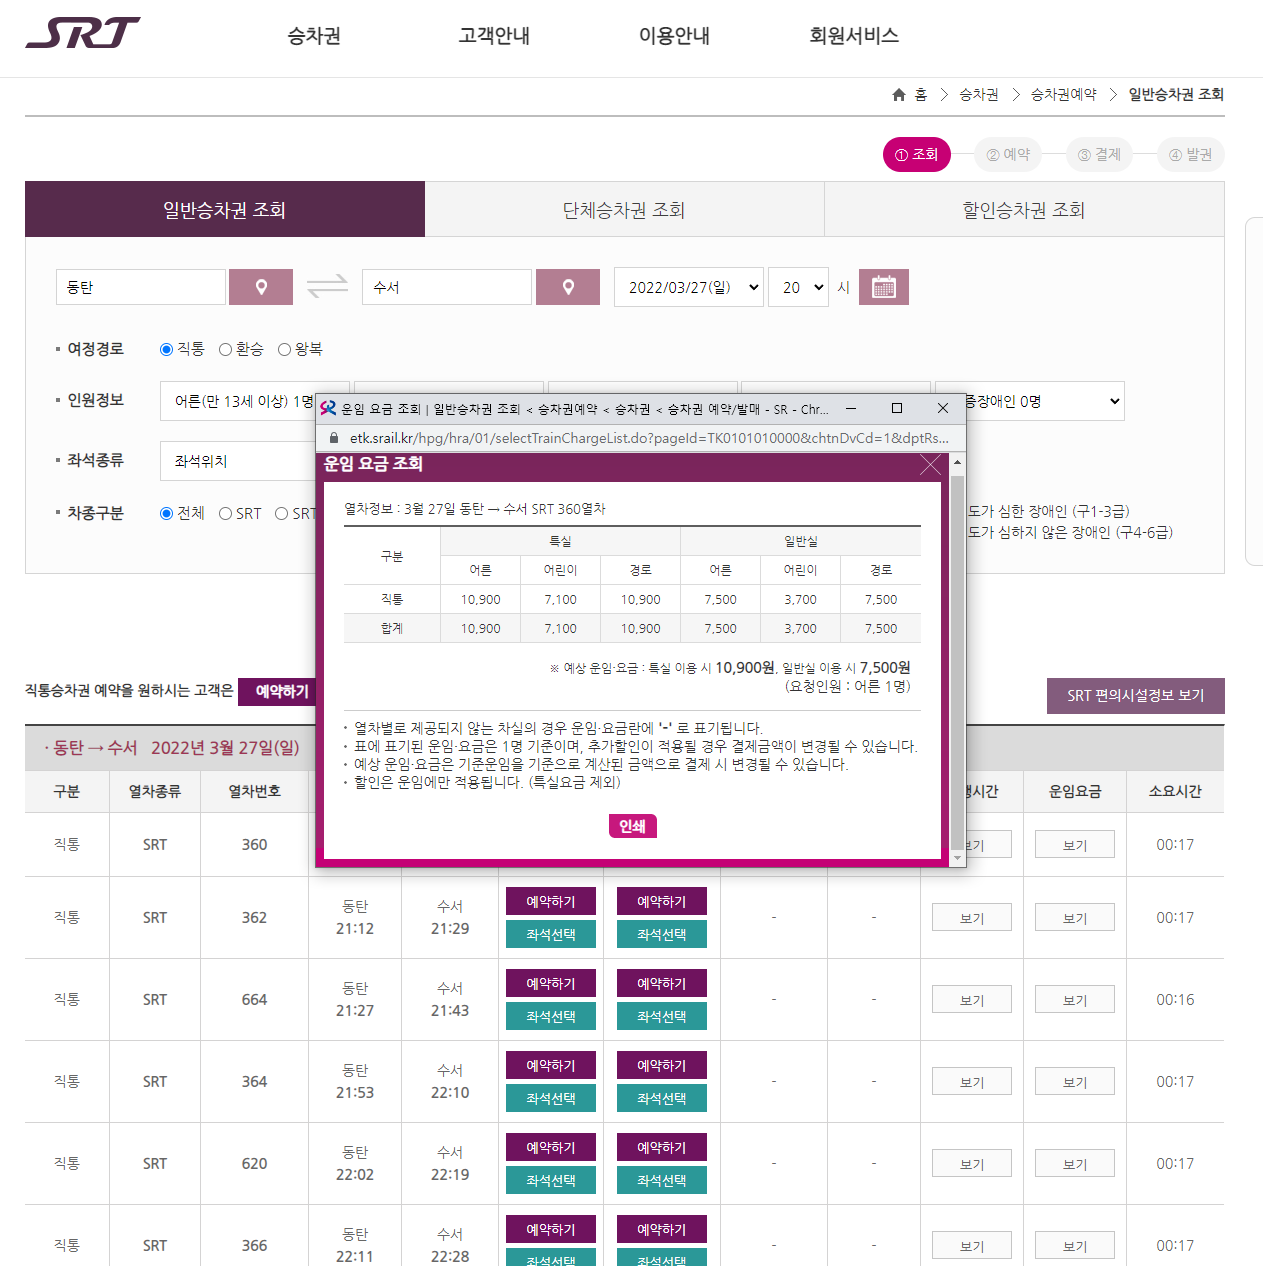Click the popup vertical scrollbar
Screen dimensions: 1263x1266
[957, 660]
